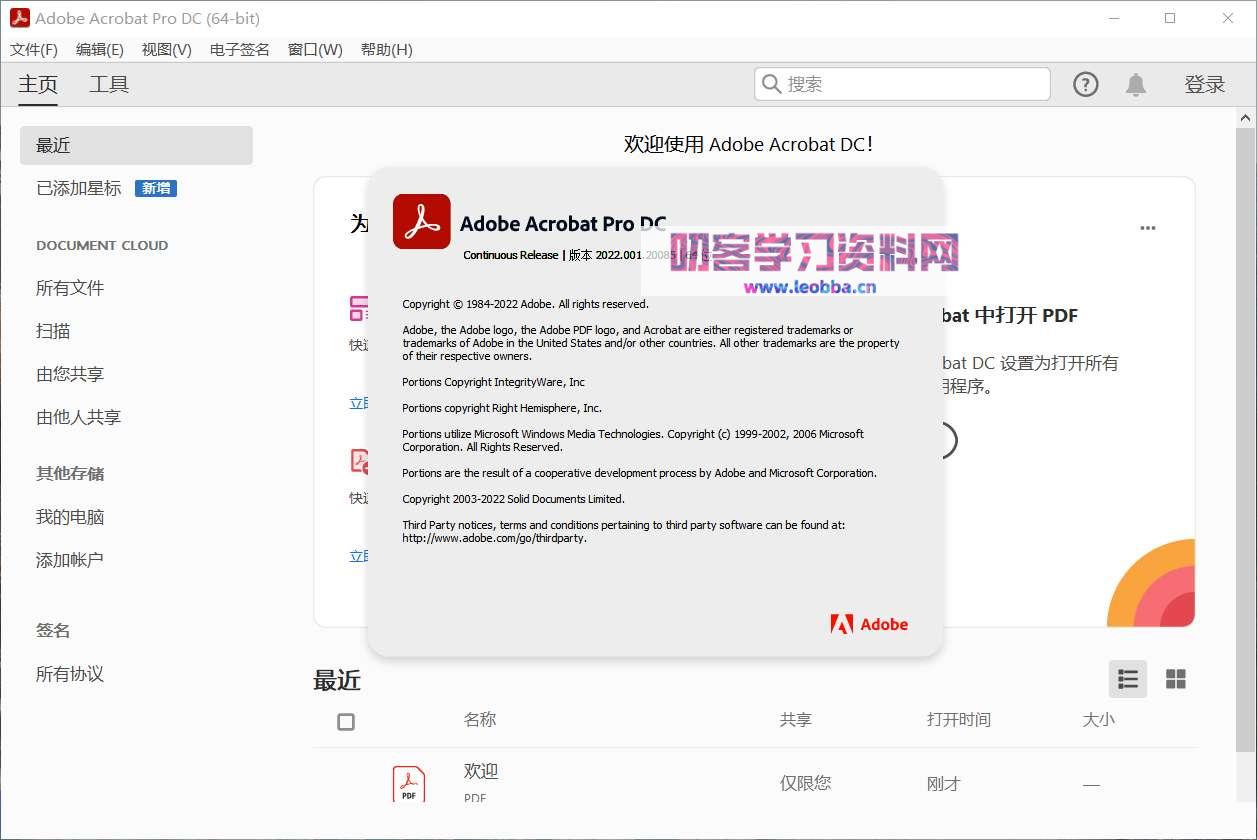Screen dimensions: 1257x840
Task: Click the Acrobat icon in the title bar
Action: tap(19, 17)
